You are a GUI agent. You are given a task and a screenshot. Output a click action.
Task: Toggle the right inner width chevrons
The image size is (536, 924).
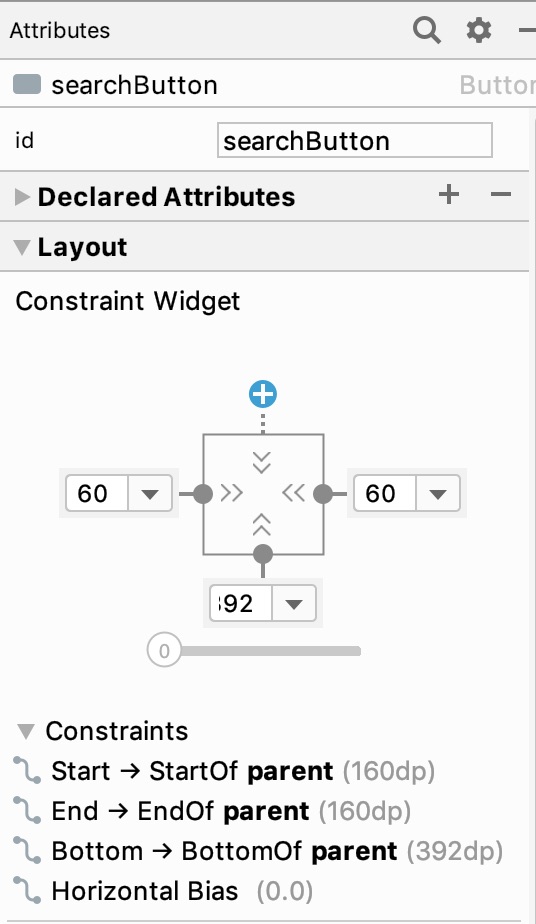pos(293,493)
